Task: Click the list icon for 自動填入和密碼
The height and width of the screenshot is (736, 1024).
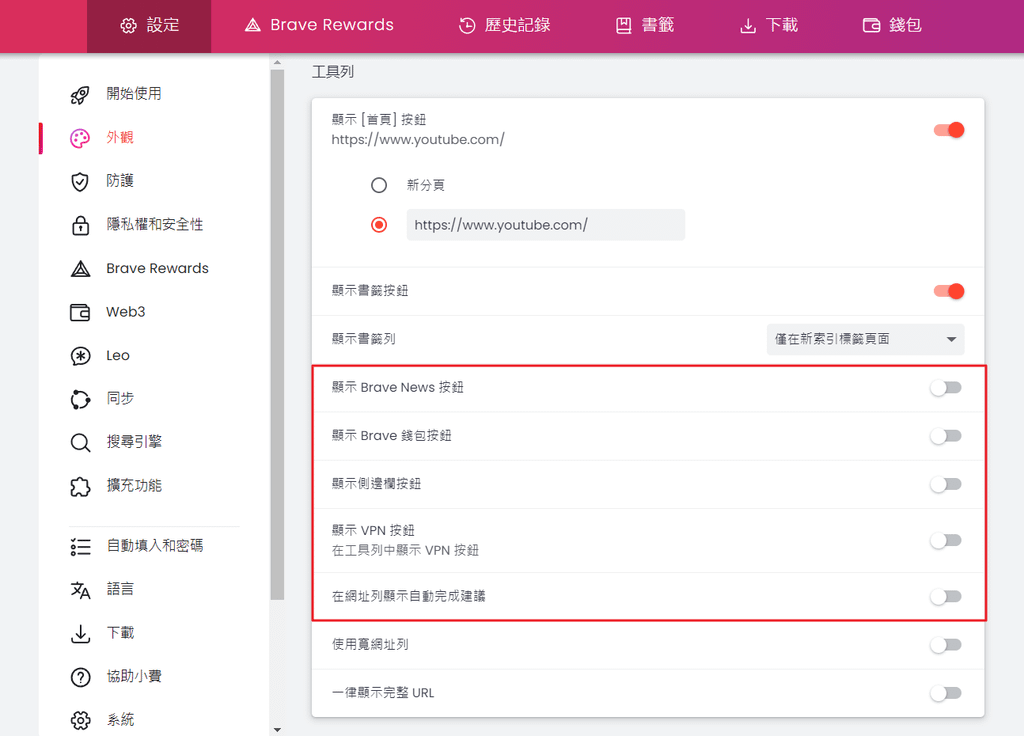Action: click(80, 547)
